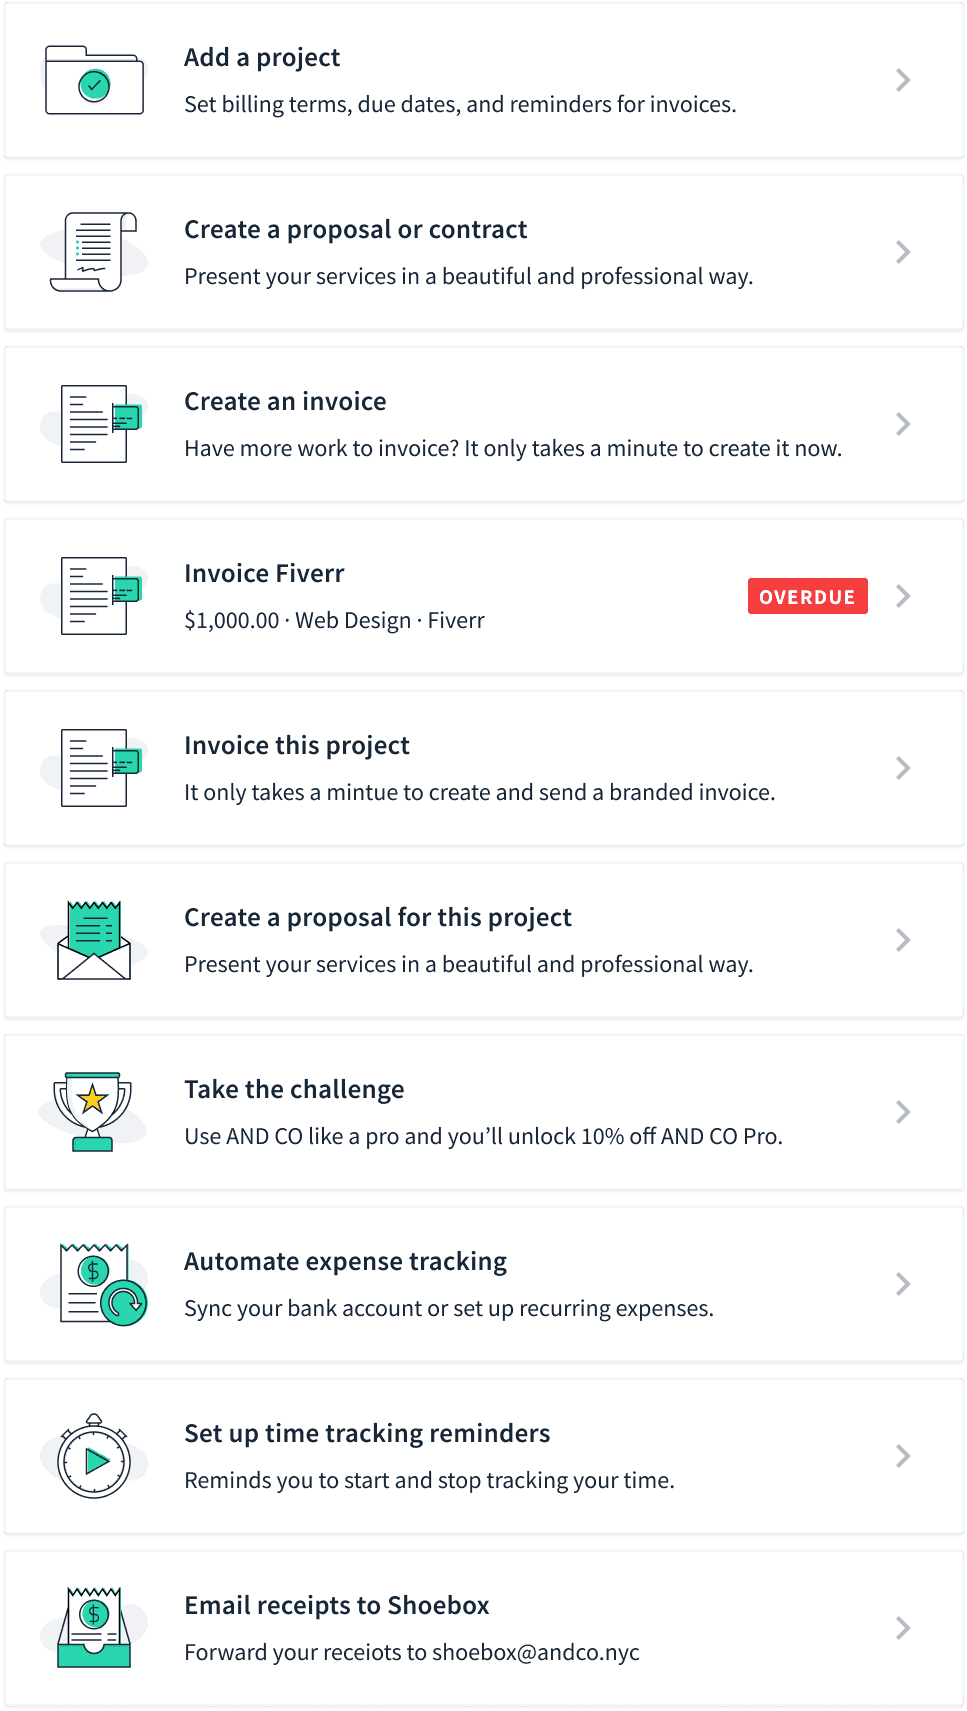Image resolution: width=967 pixels, height=1711 pixels.
Task: Click the shoebox receipt icon
Action: click(x=94, y=1628)
